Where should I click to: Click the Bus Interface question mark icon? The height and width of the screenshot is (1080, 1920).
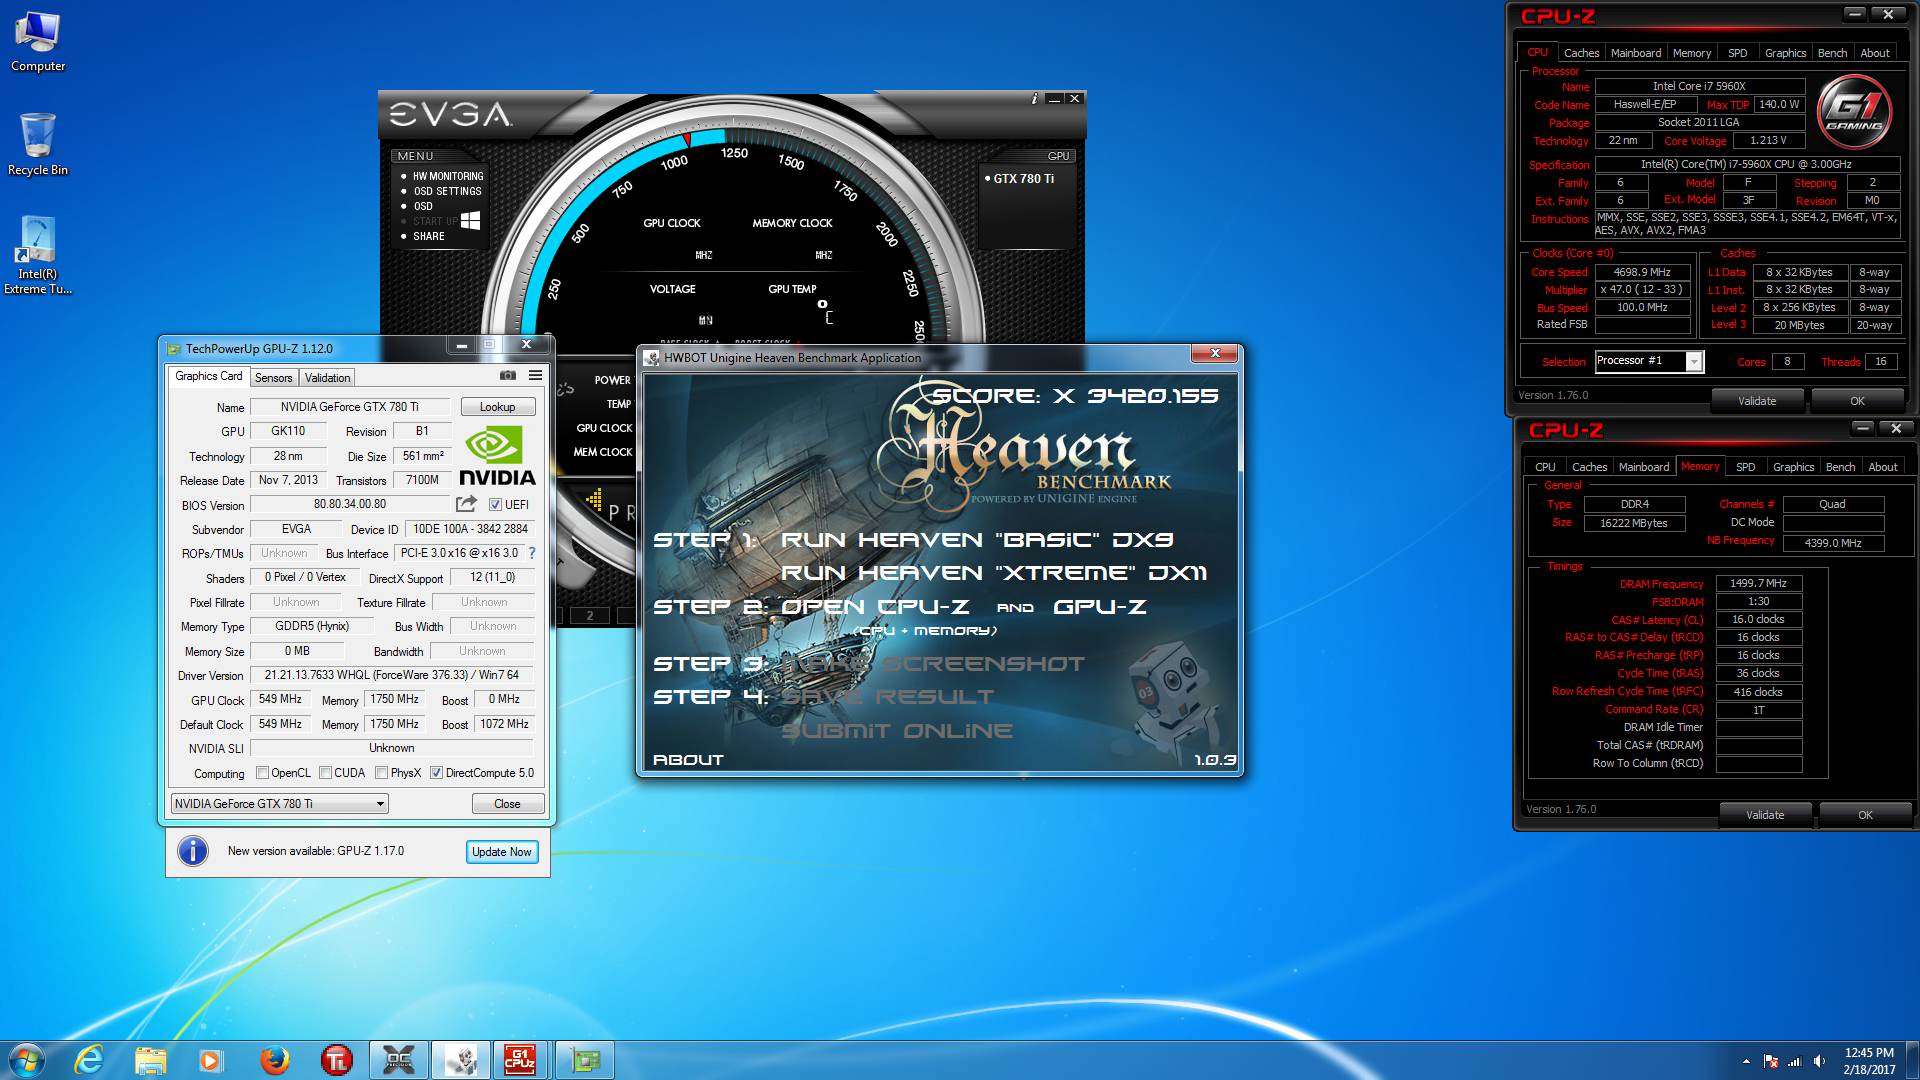click(x=532, y=553)
